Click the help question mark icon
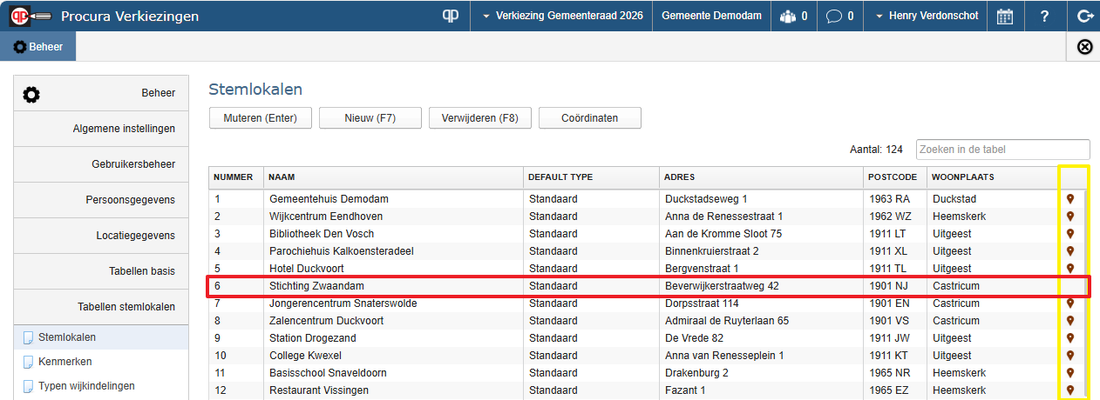The width and height of the screenshot is (1100, 400). 1044,16
